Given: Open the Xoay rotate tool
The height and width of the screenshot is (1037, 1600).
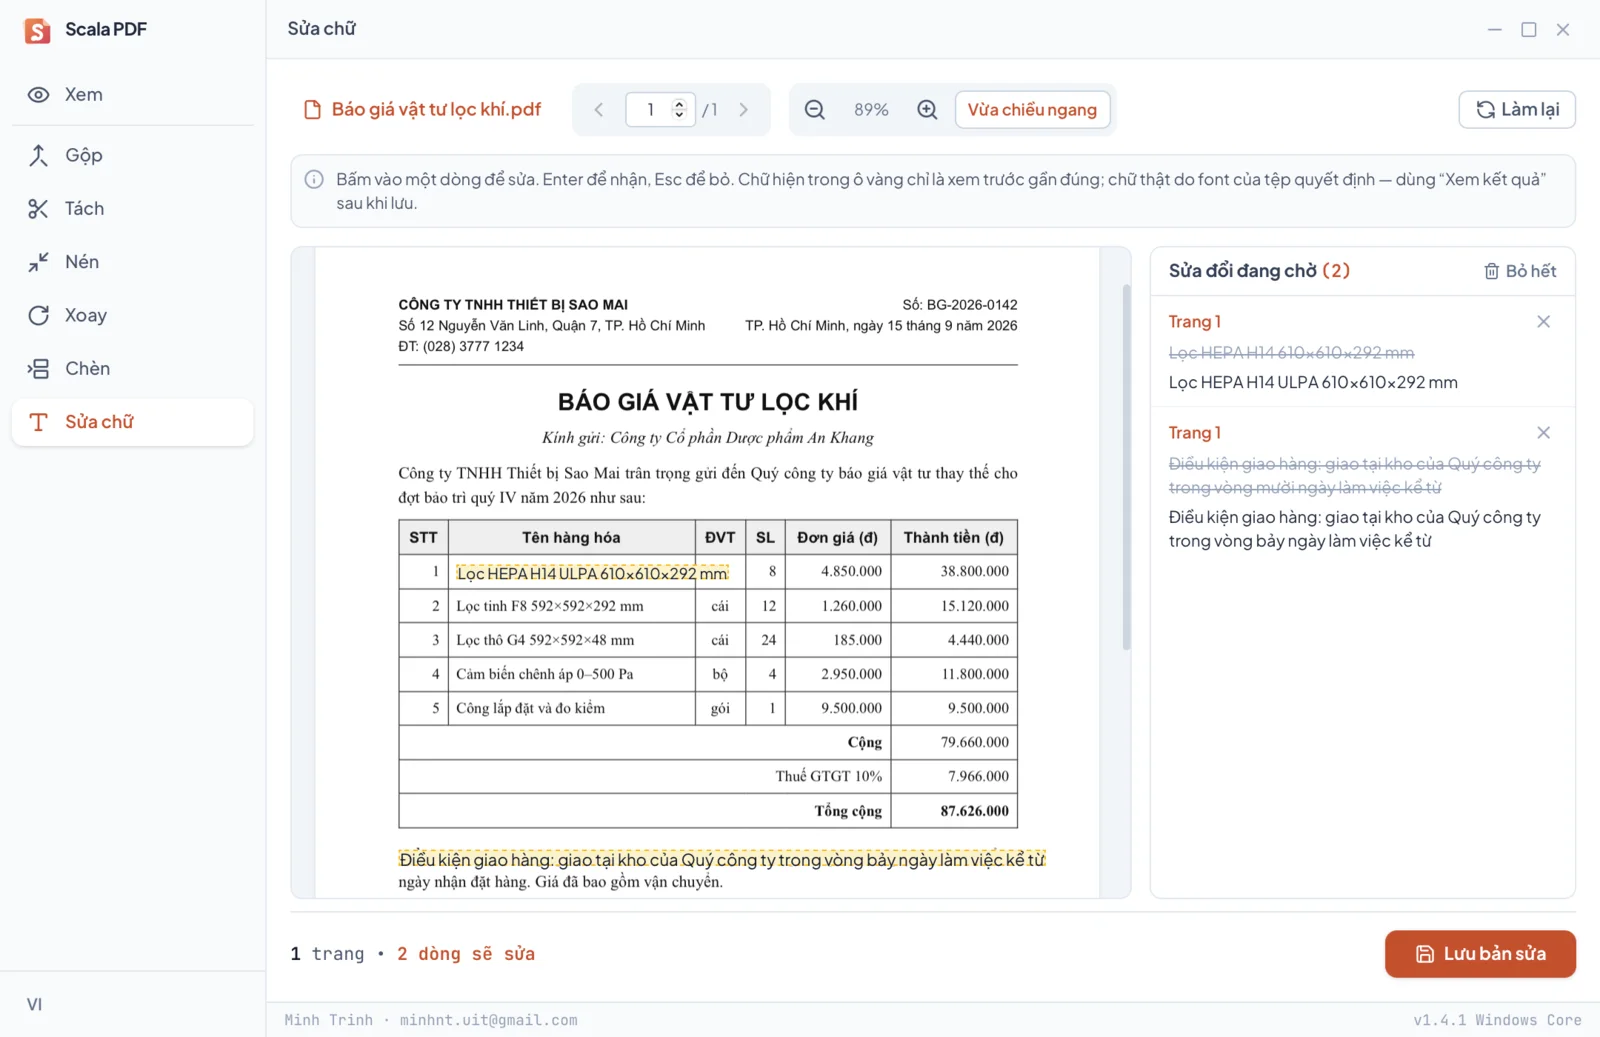Looking at the screenshot, I should tap(132, 315).
